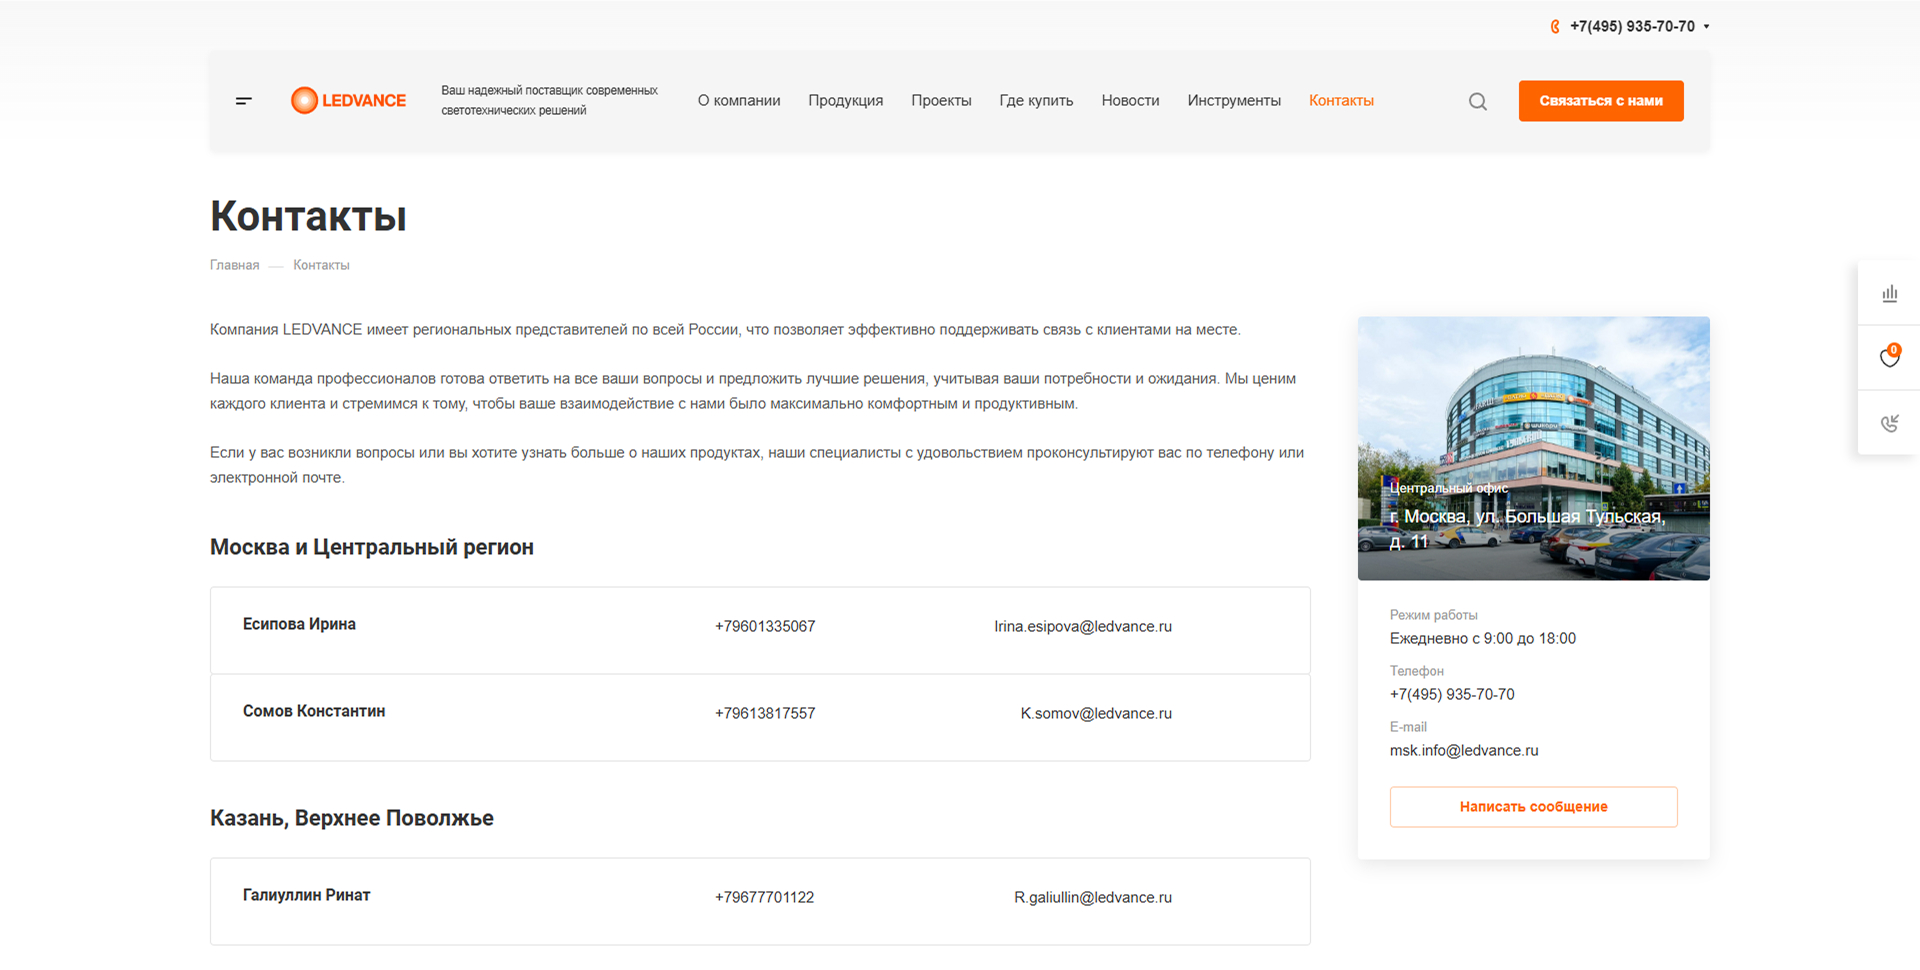Click the 'Написать сообщение' button
1920x970 pixels.
(1533, 807)
